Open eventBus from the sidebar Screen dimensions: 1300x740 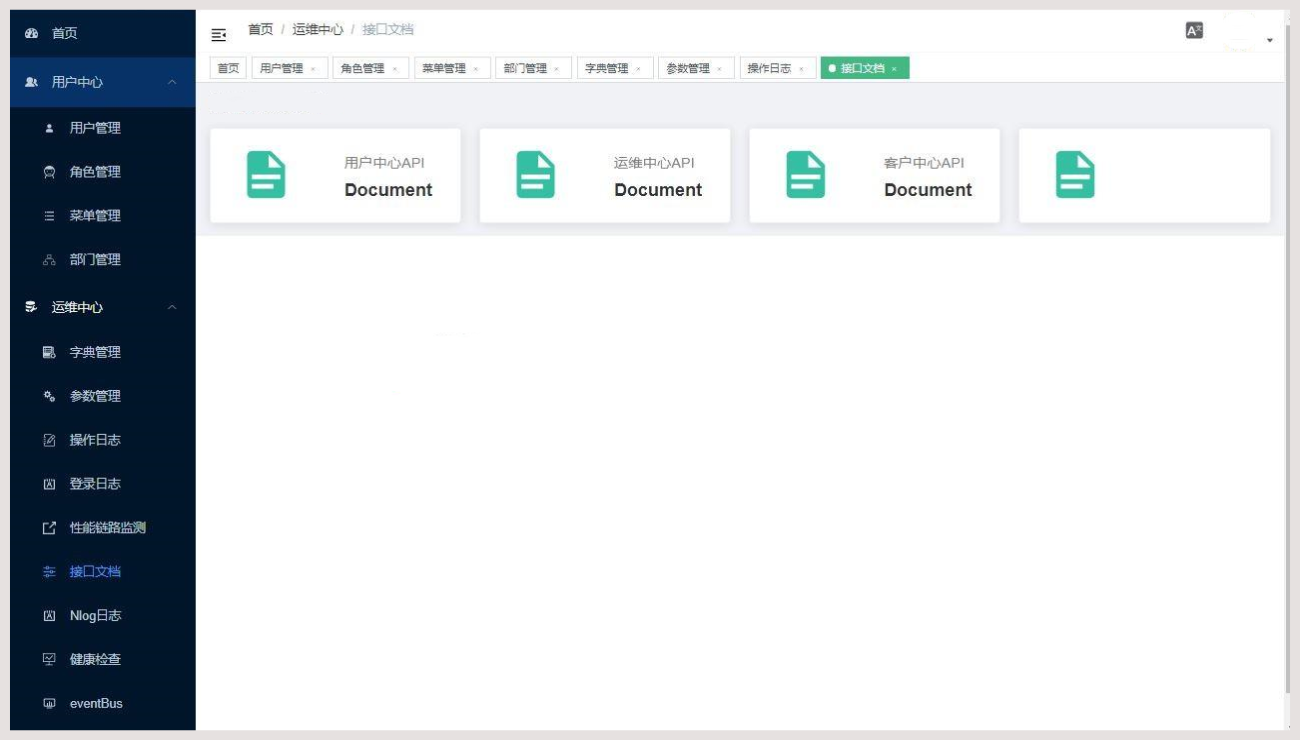[103, 703]
